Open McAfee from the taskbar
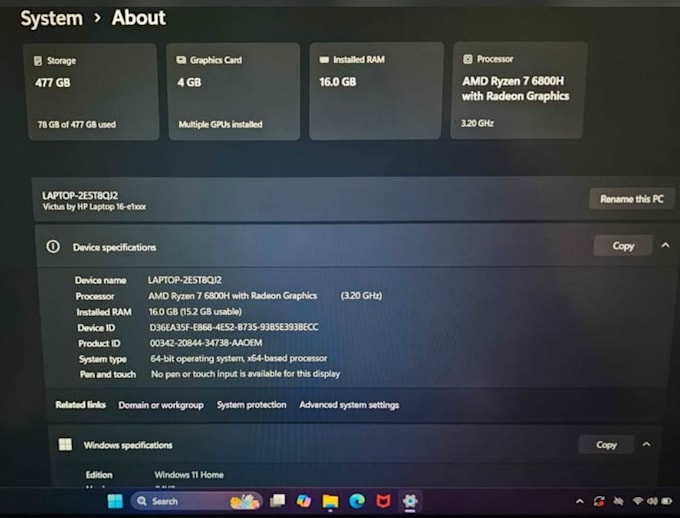 [x=383, y=502]
